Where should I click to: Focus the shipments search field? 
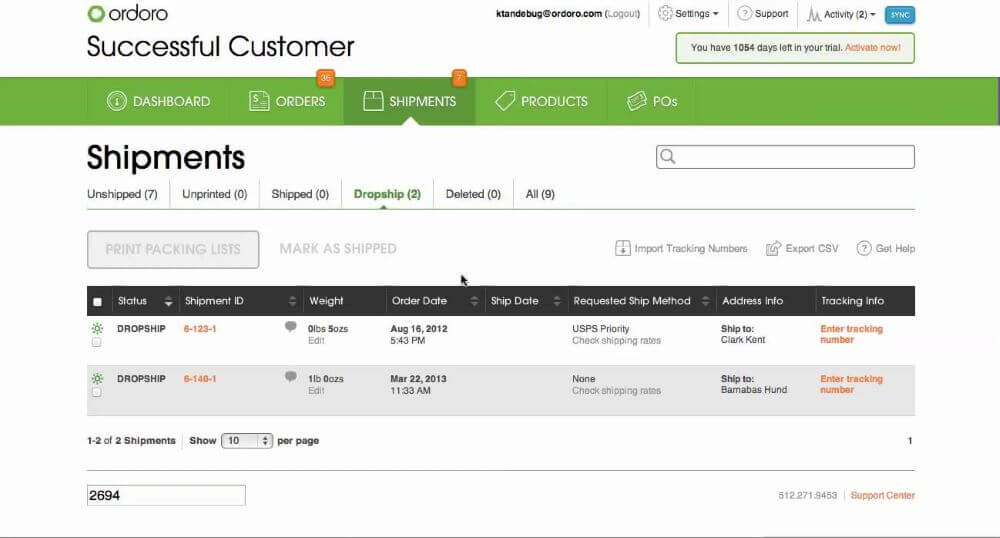785,157
